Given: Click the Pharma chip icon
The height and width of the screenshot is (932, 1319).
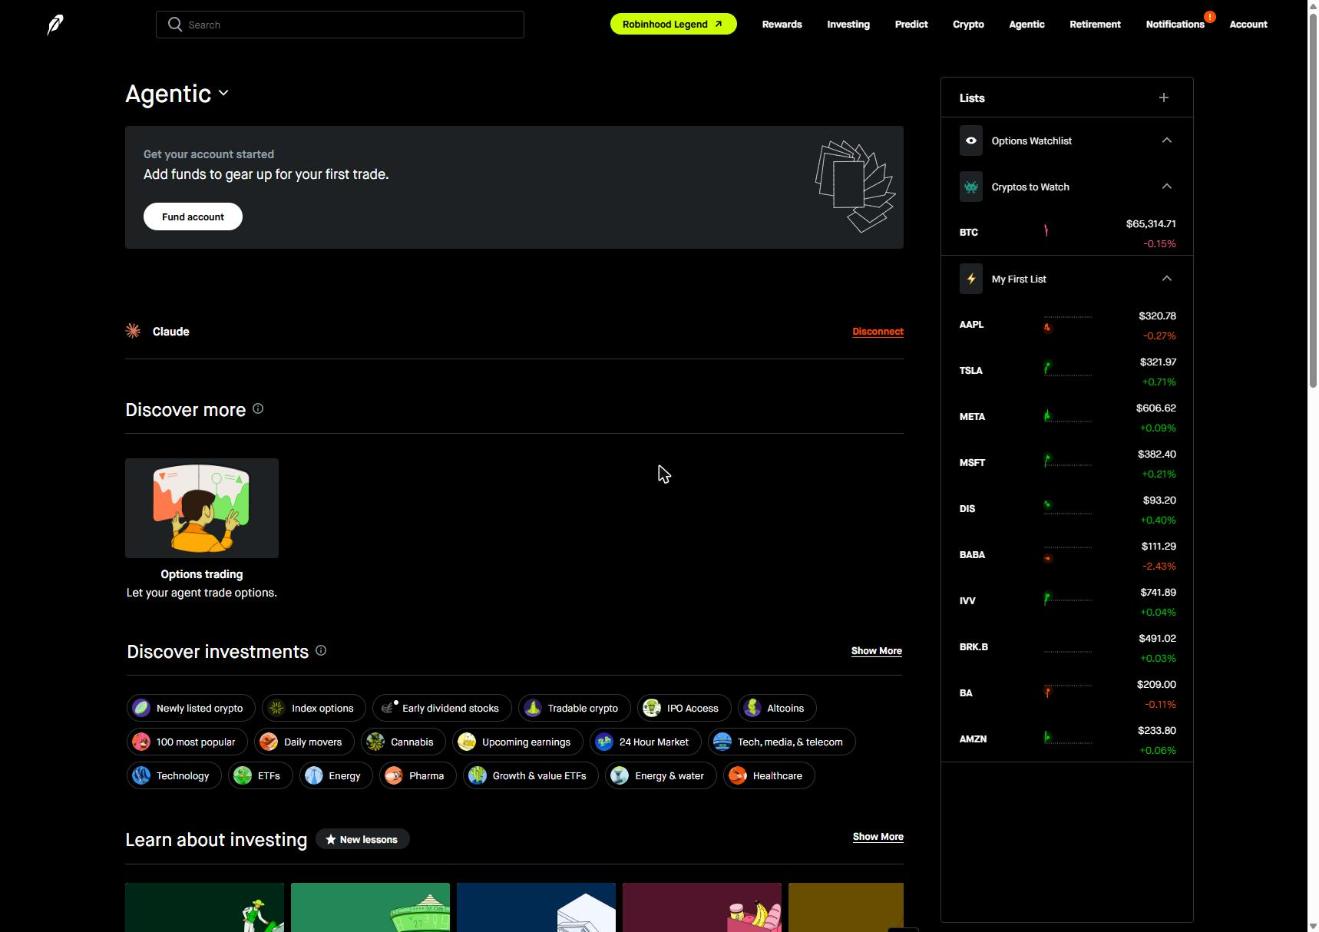Looking at the screenshot, I should 394,776.
